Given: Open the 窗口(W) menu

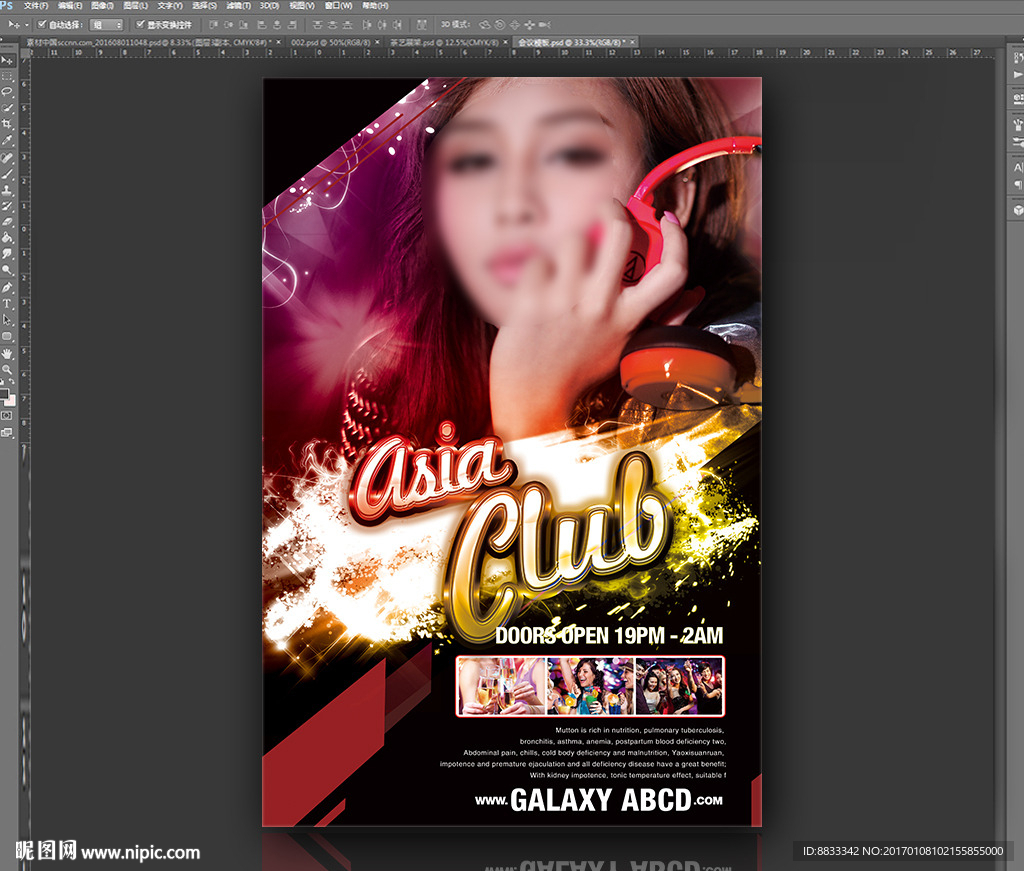Looking at the screenshot, I should [x=338, y=5].
